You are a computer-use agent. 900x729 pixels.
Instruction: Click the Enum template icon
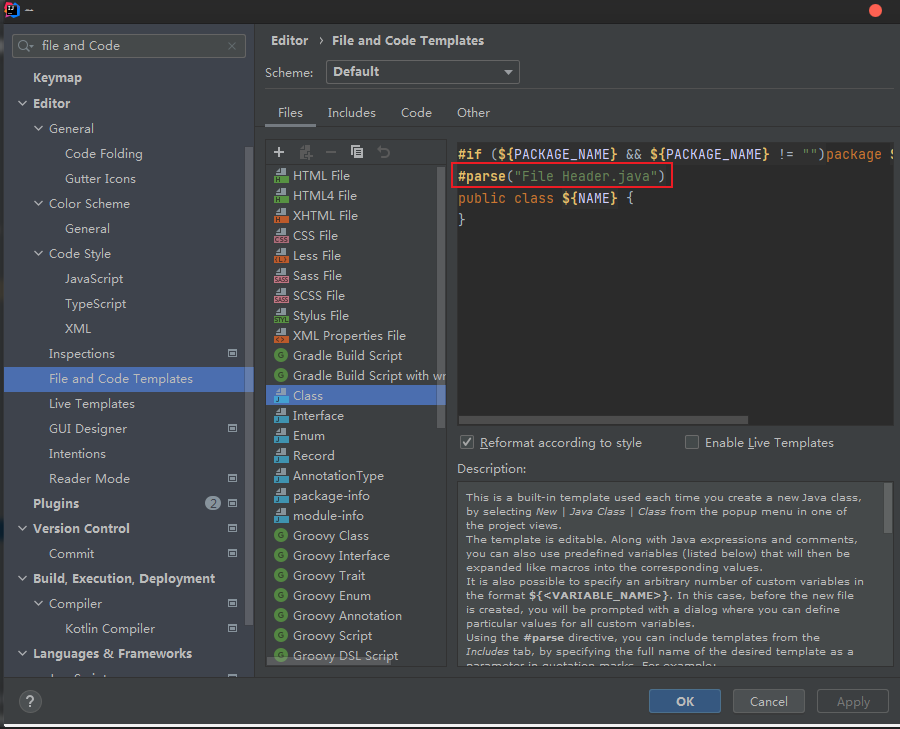(281, 436)
